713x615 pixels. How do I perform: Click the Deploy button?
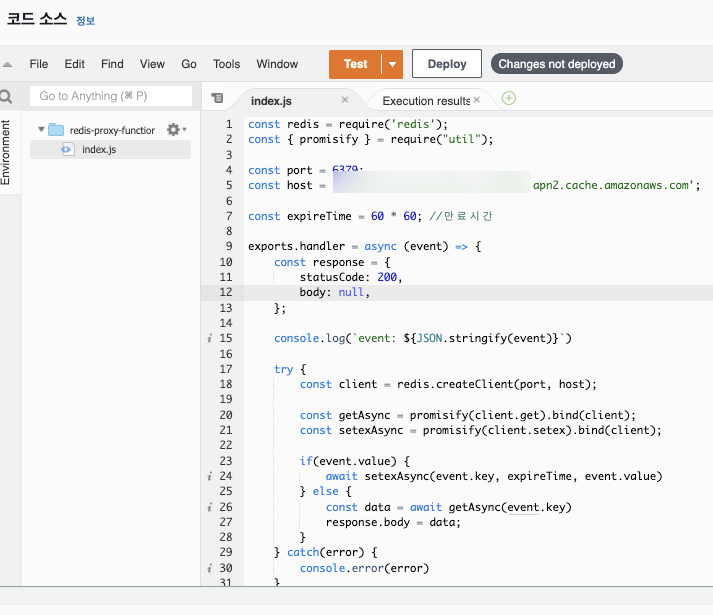(x=447, y=64)
